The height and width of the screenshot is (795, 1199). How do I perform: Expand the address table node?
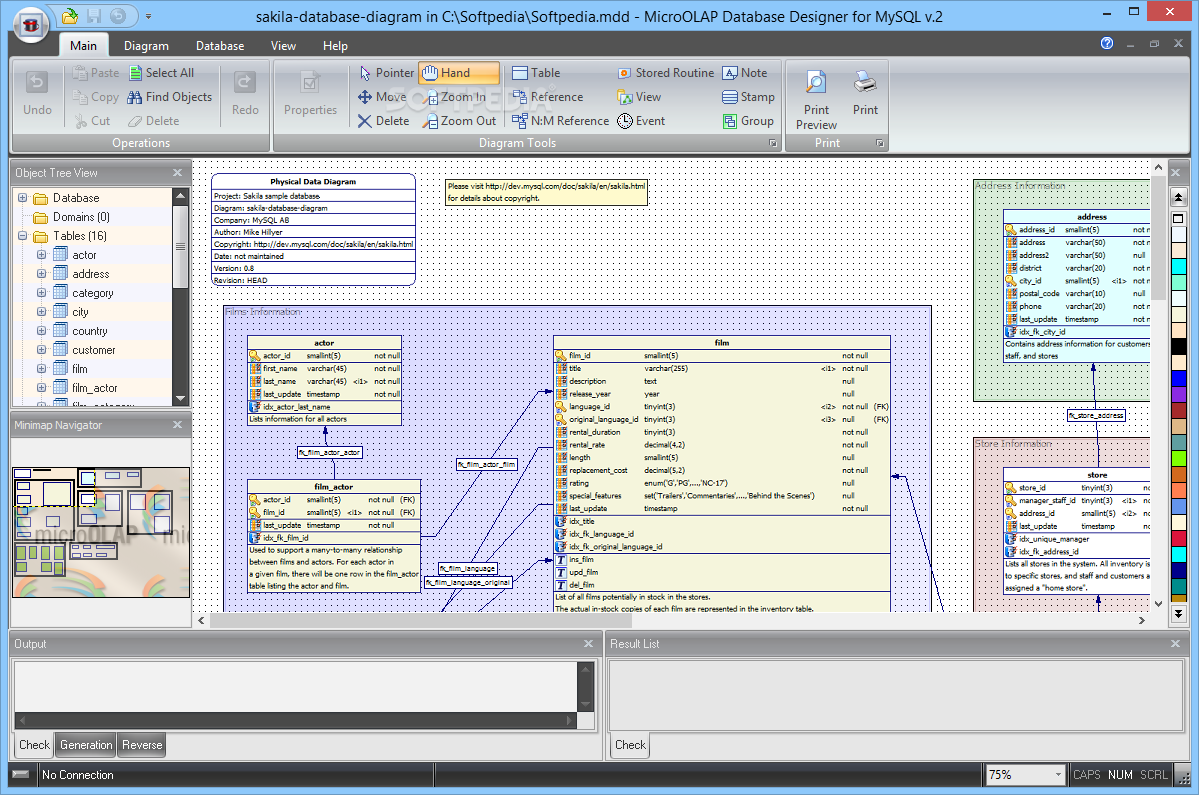[41, 274]
